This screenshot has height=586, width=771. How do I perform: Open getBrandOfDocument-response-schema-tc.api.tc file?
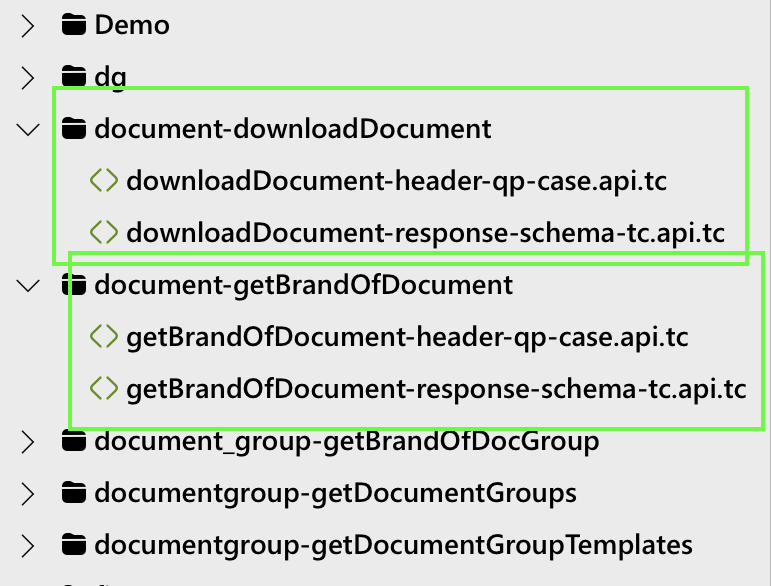[x=436, y=389]
